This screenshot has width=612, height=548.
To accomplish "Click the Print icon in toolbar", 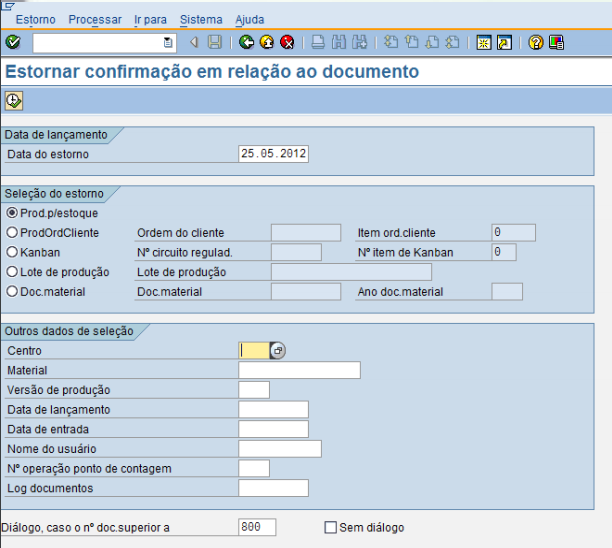I will 317,42.
